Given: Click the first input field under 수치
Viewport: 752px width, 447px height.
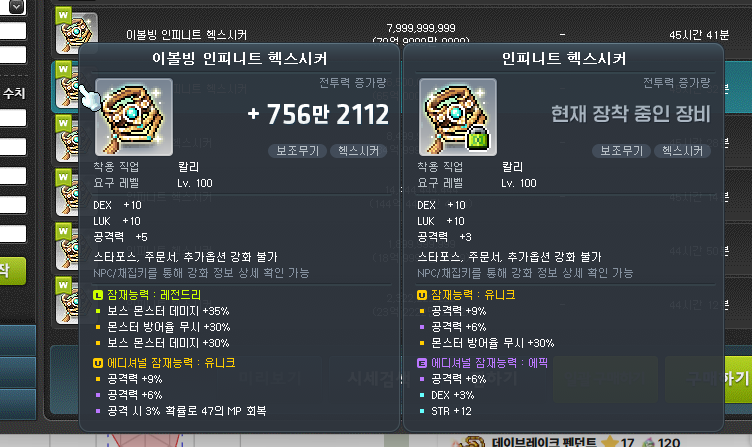Looking at the screenshot, I should 13,118.
